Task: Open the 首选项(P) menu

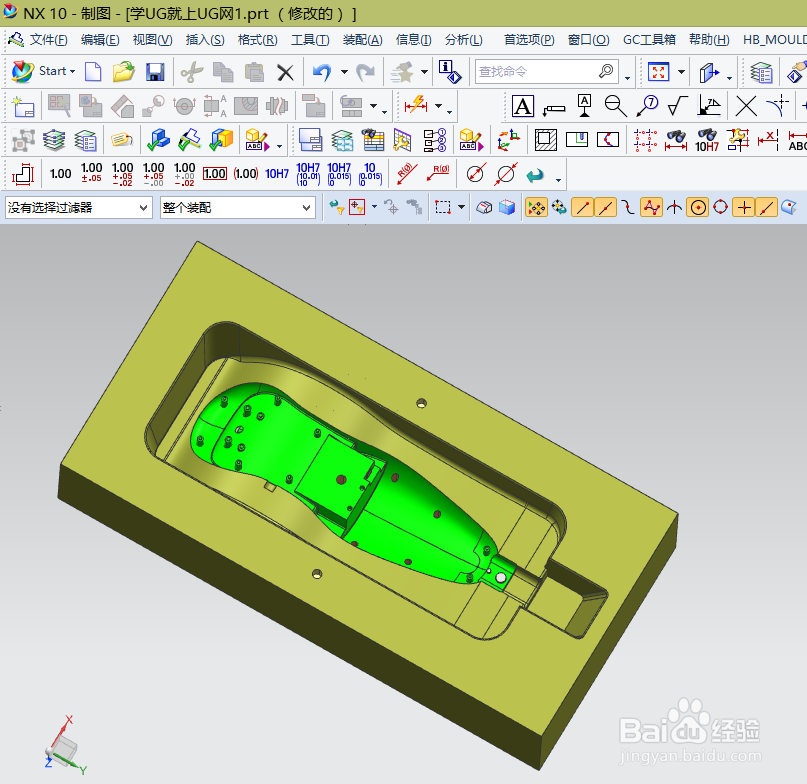Action: point(529,40)
